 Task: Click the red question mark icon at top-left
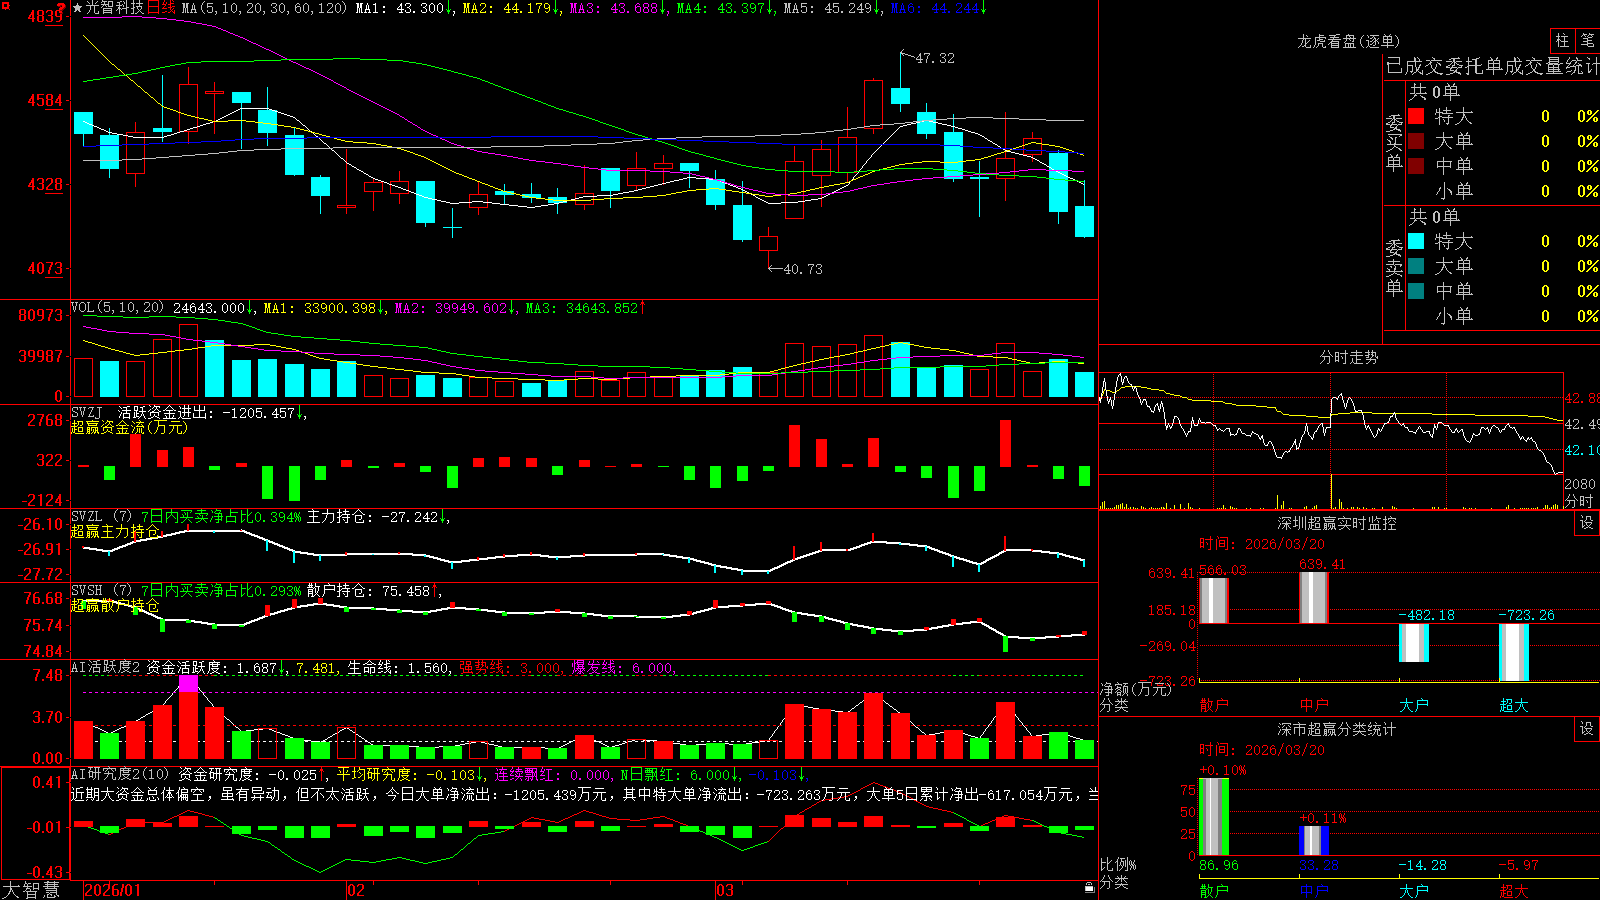point(62,8)
